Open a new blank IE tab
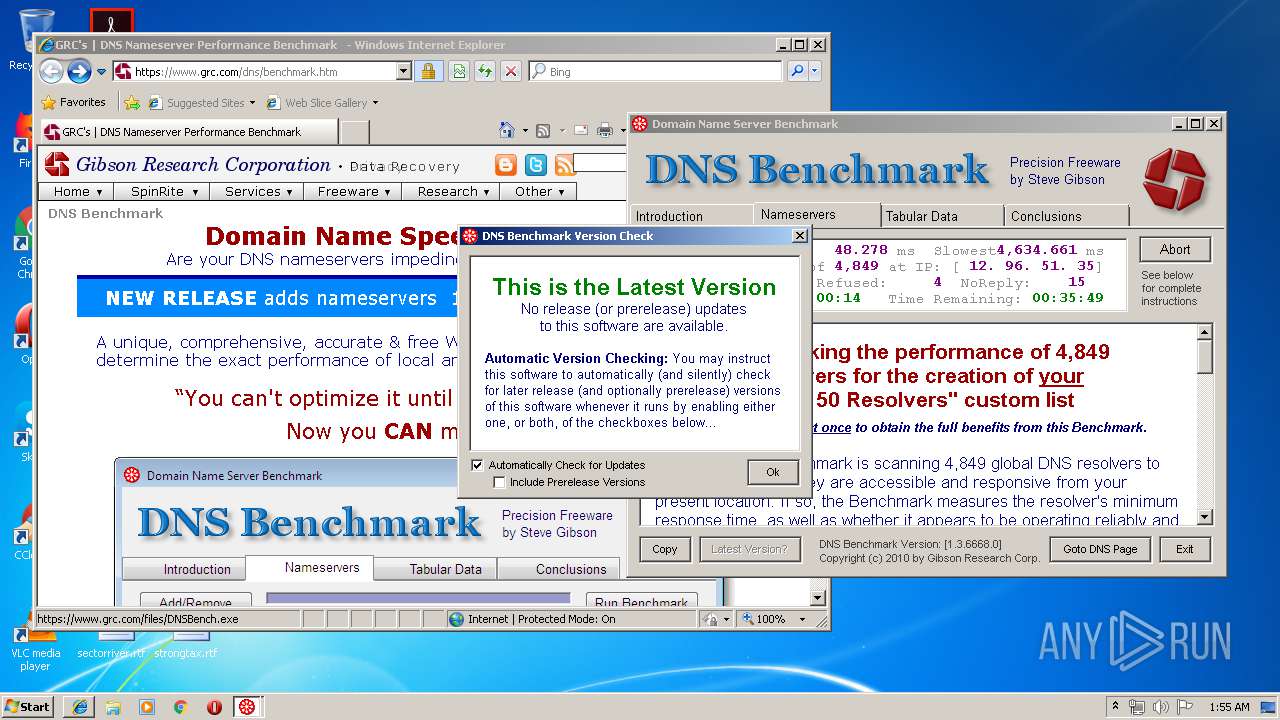The image size is (1280, 720). click(x=355, y=132)
